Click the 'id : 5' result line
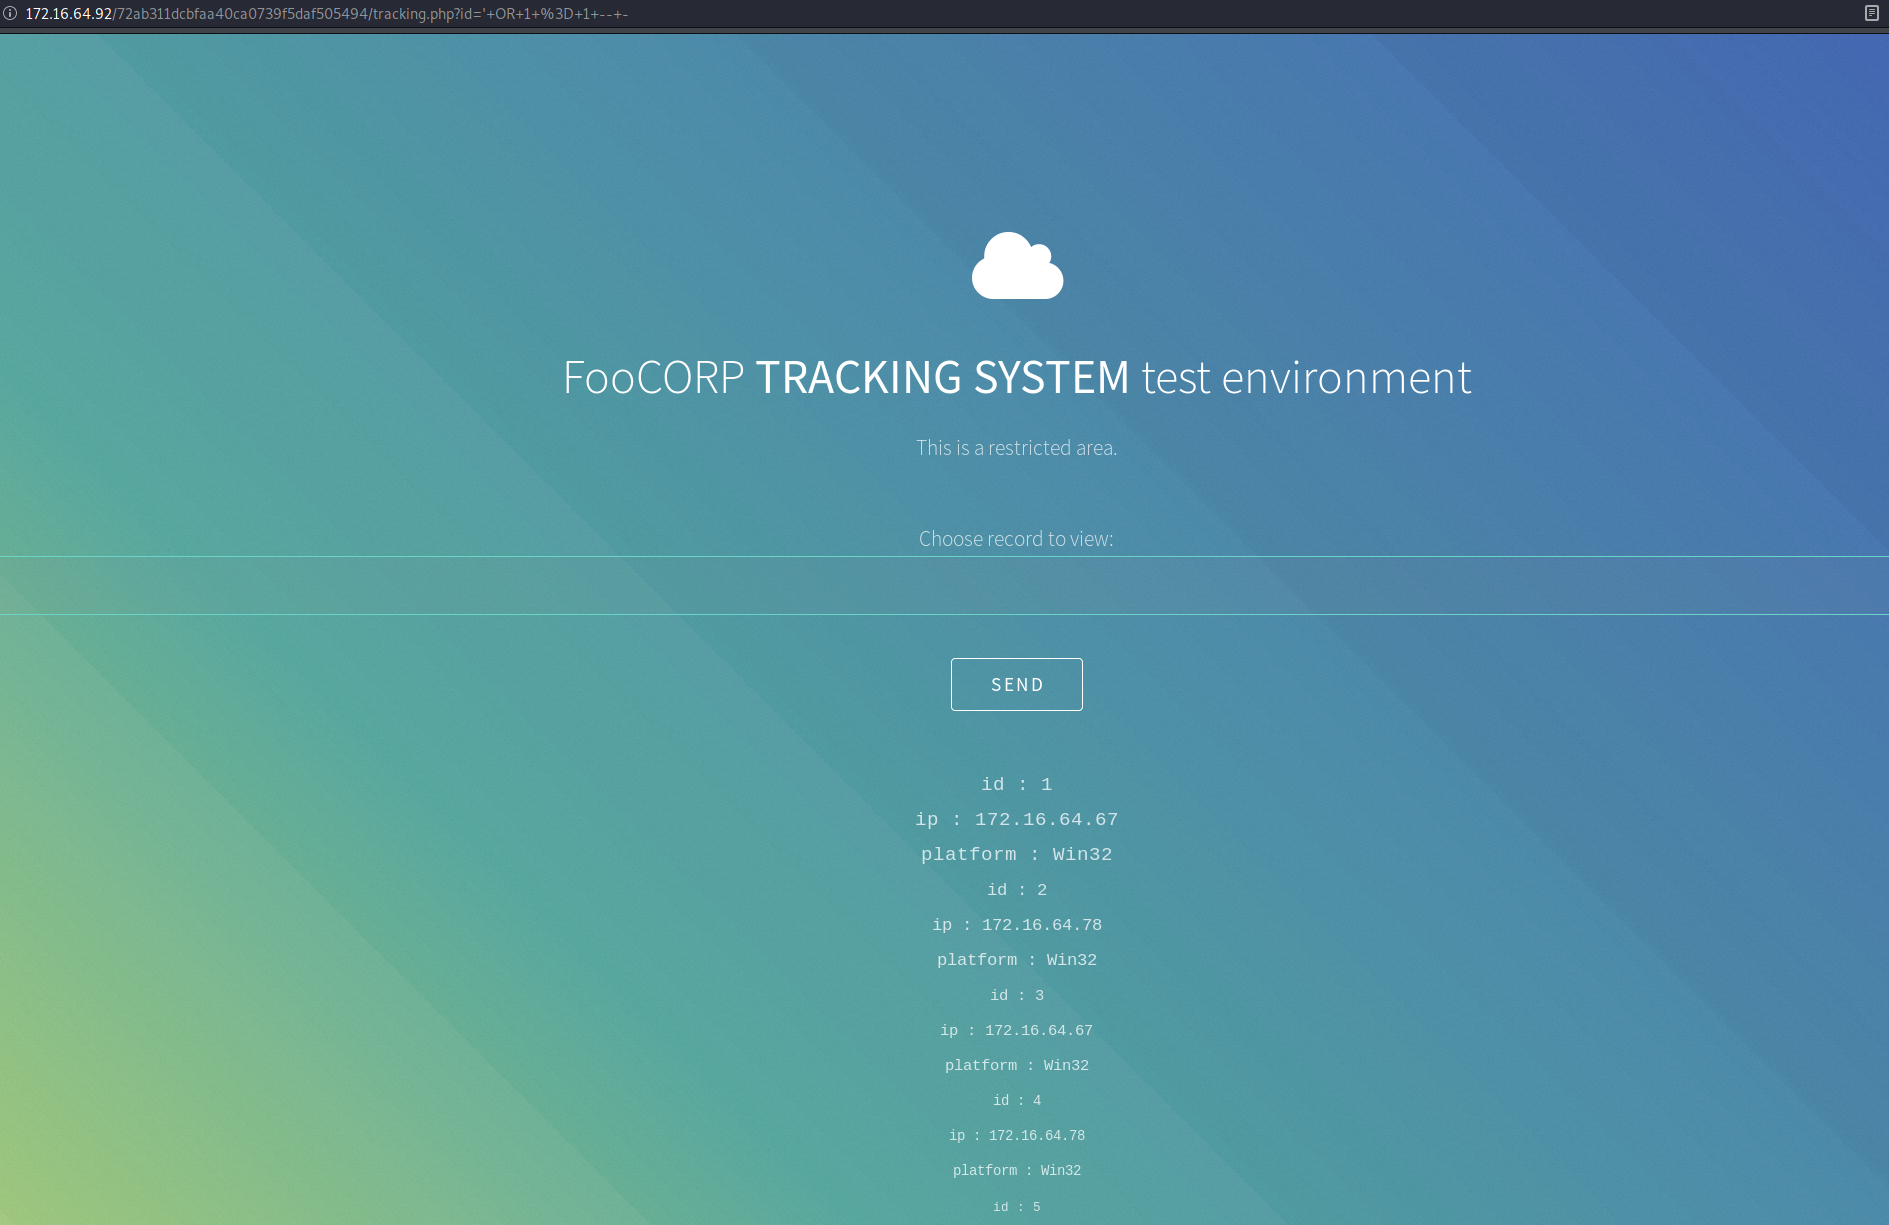1889x1225 pixels. click(1016, 1207)
